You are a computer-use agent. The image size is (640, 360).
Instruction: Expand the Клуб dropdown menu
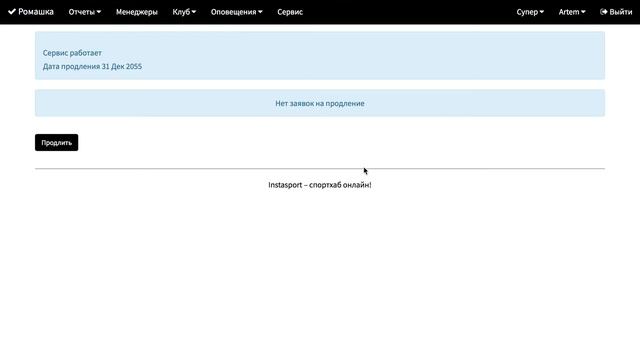click(184, 12)
